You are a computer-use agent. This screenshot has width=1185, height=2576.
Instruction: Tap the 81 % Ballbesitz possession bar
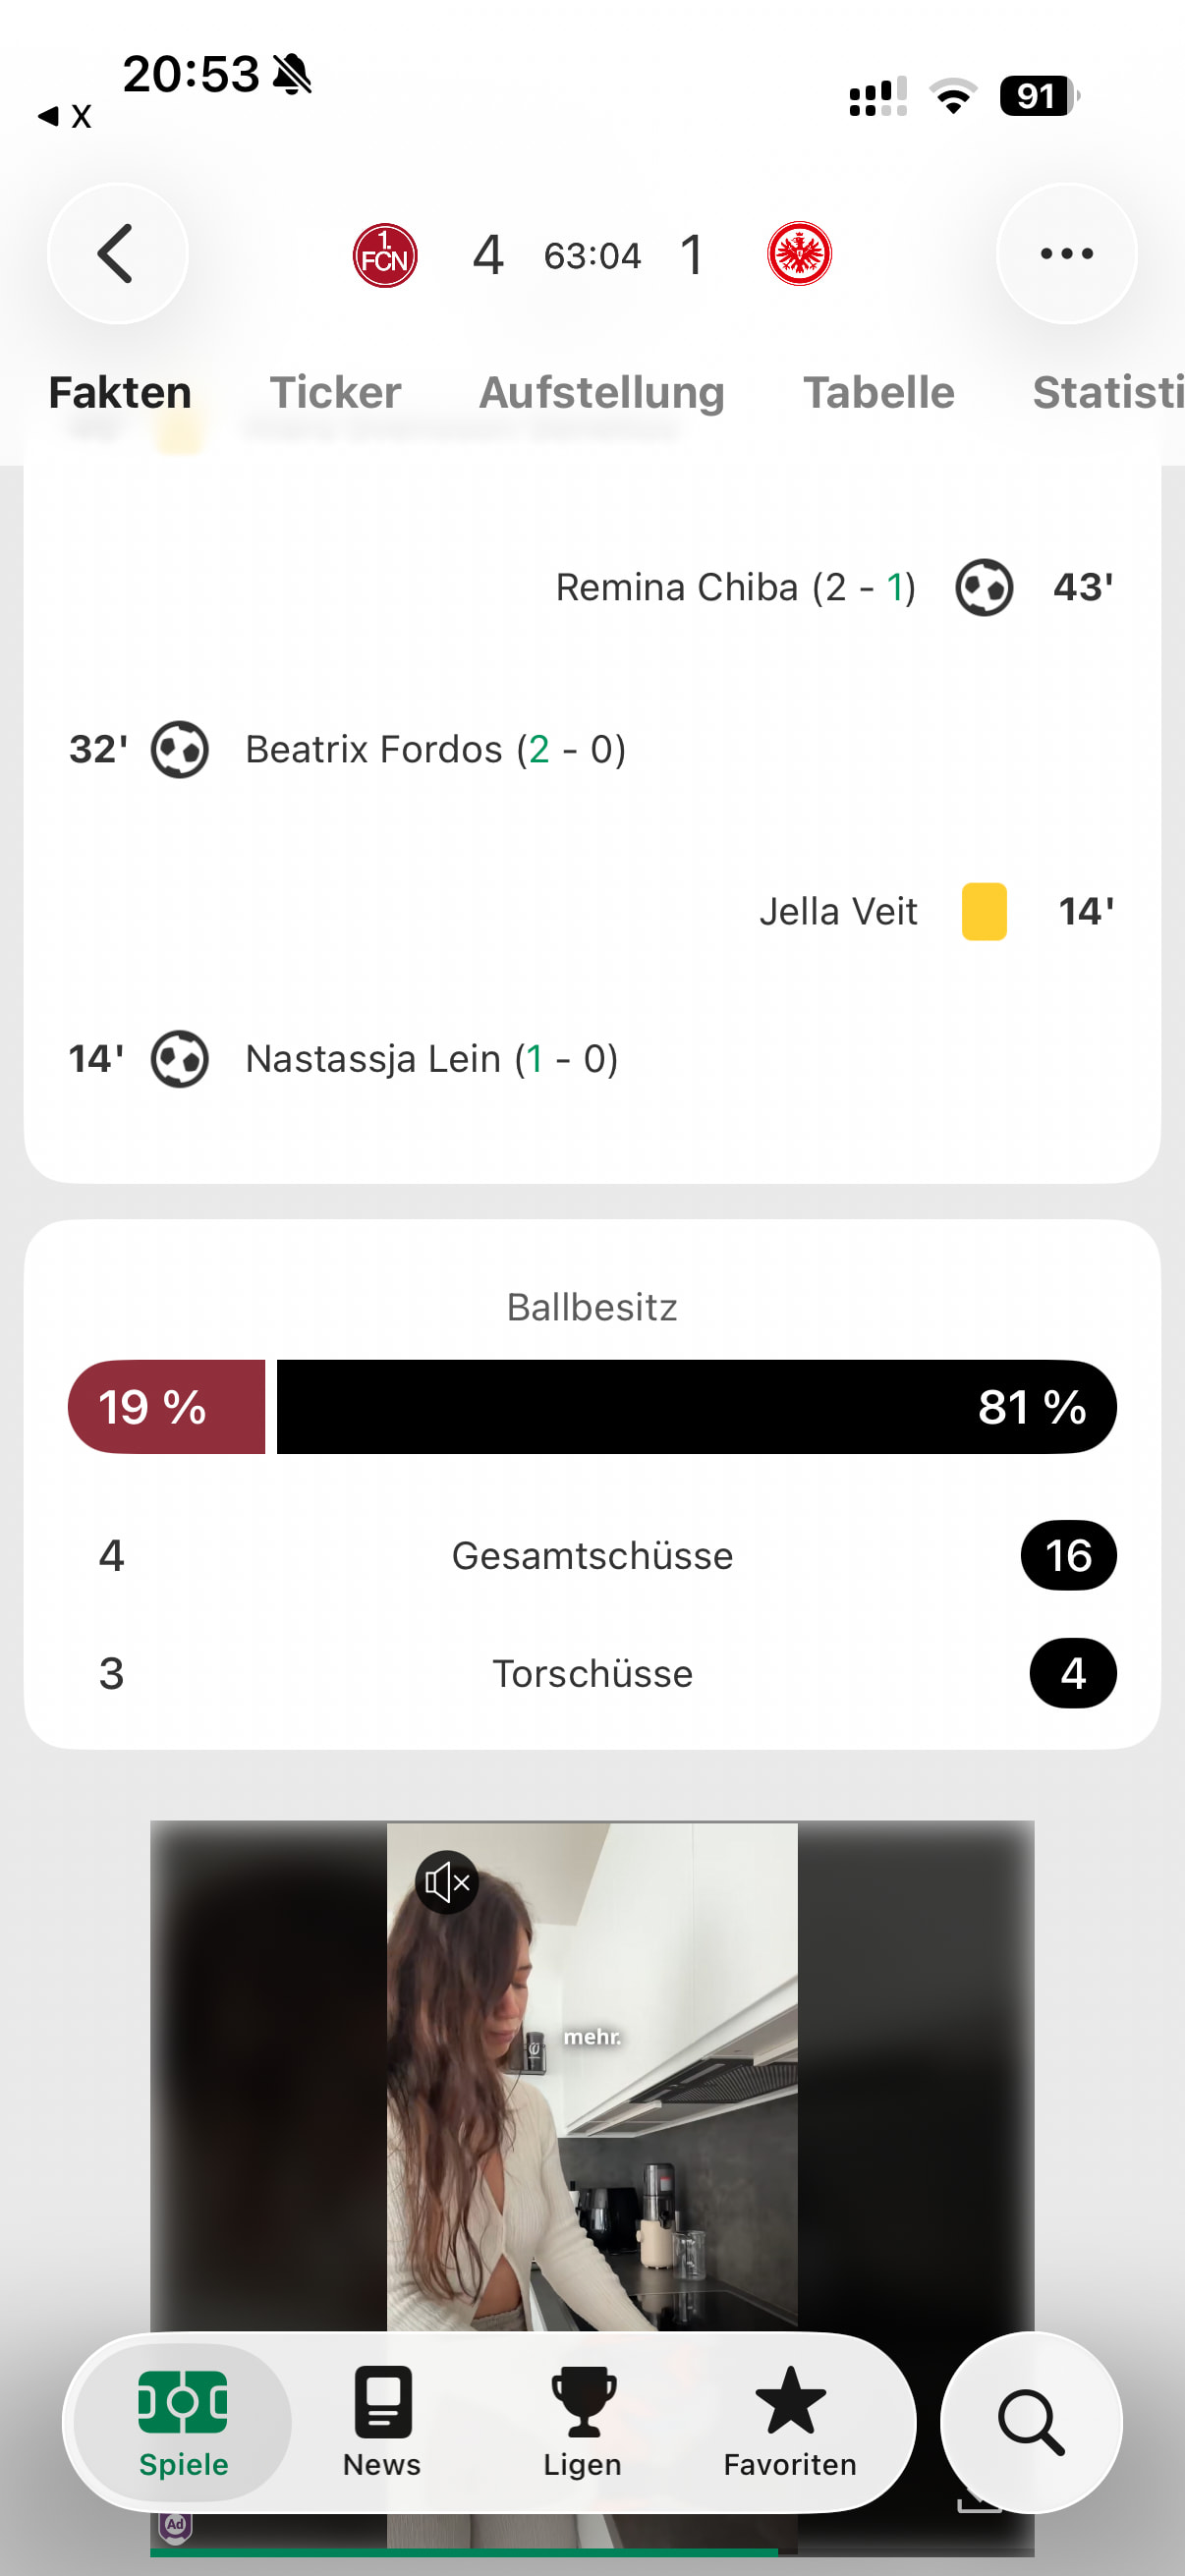696,1407
